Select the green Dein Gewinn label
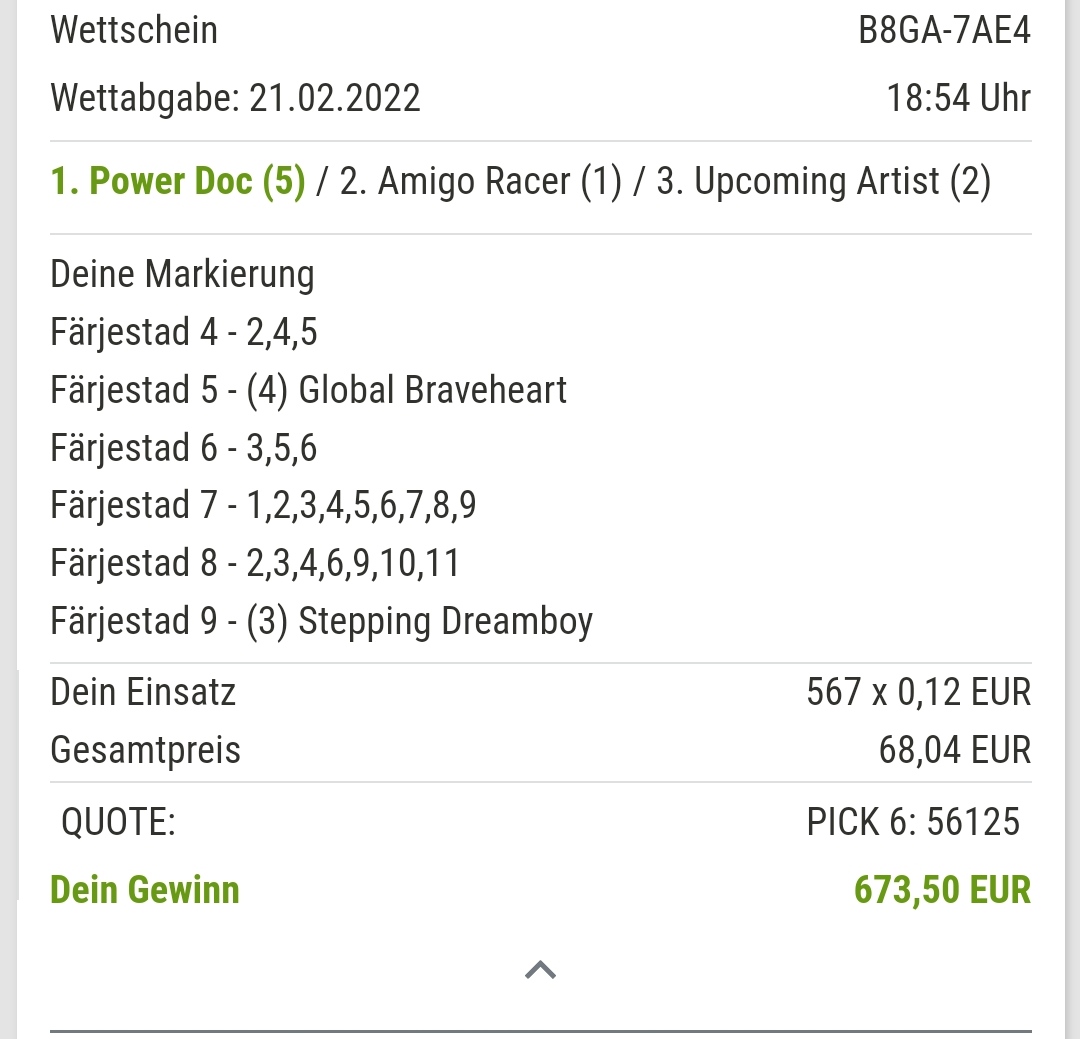This screenshot has height=1039, width=1080. [x=145, y=889]
